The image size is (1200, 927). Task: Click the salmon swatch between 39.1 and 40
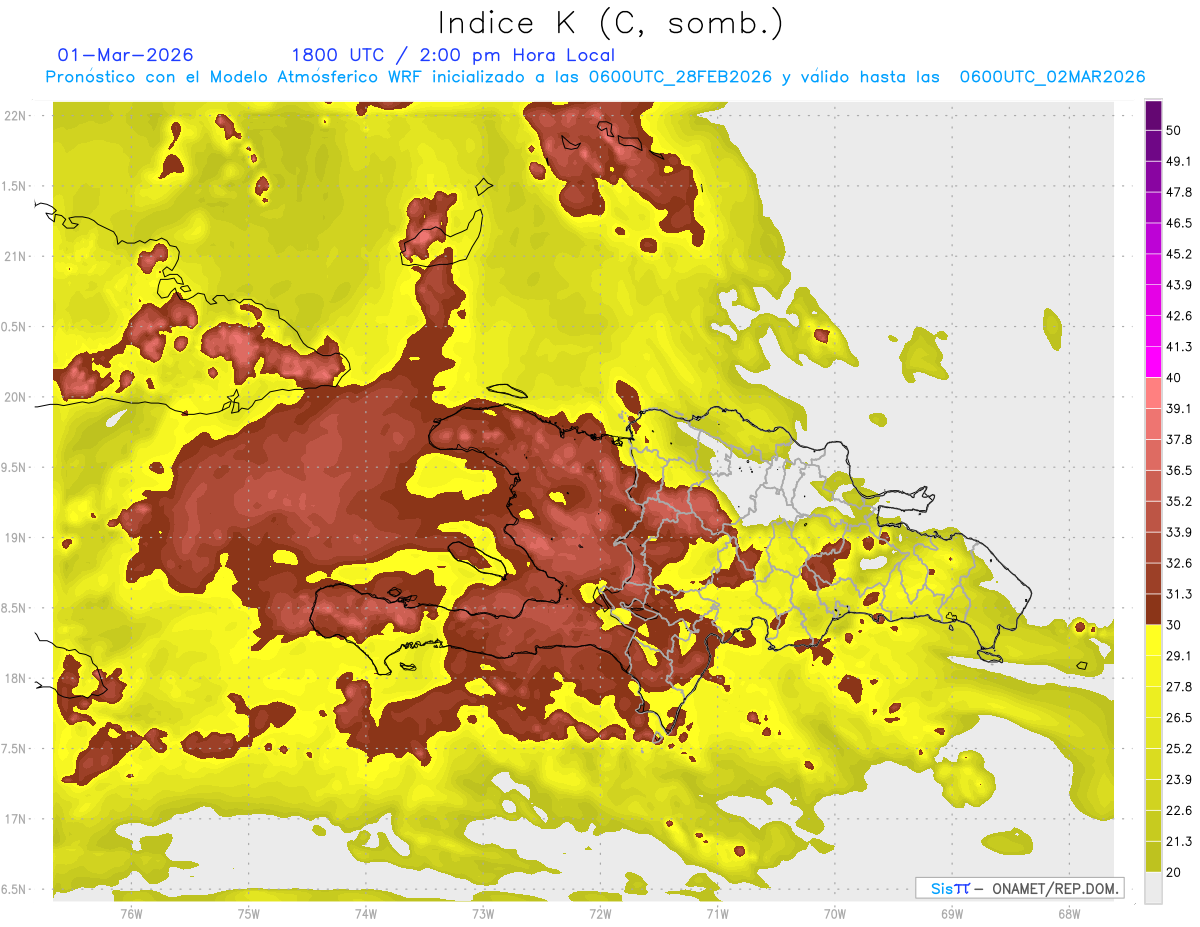1153,393
